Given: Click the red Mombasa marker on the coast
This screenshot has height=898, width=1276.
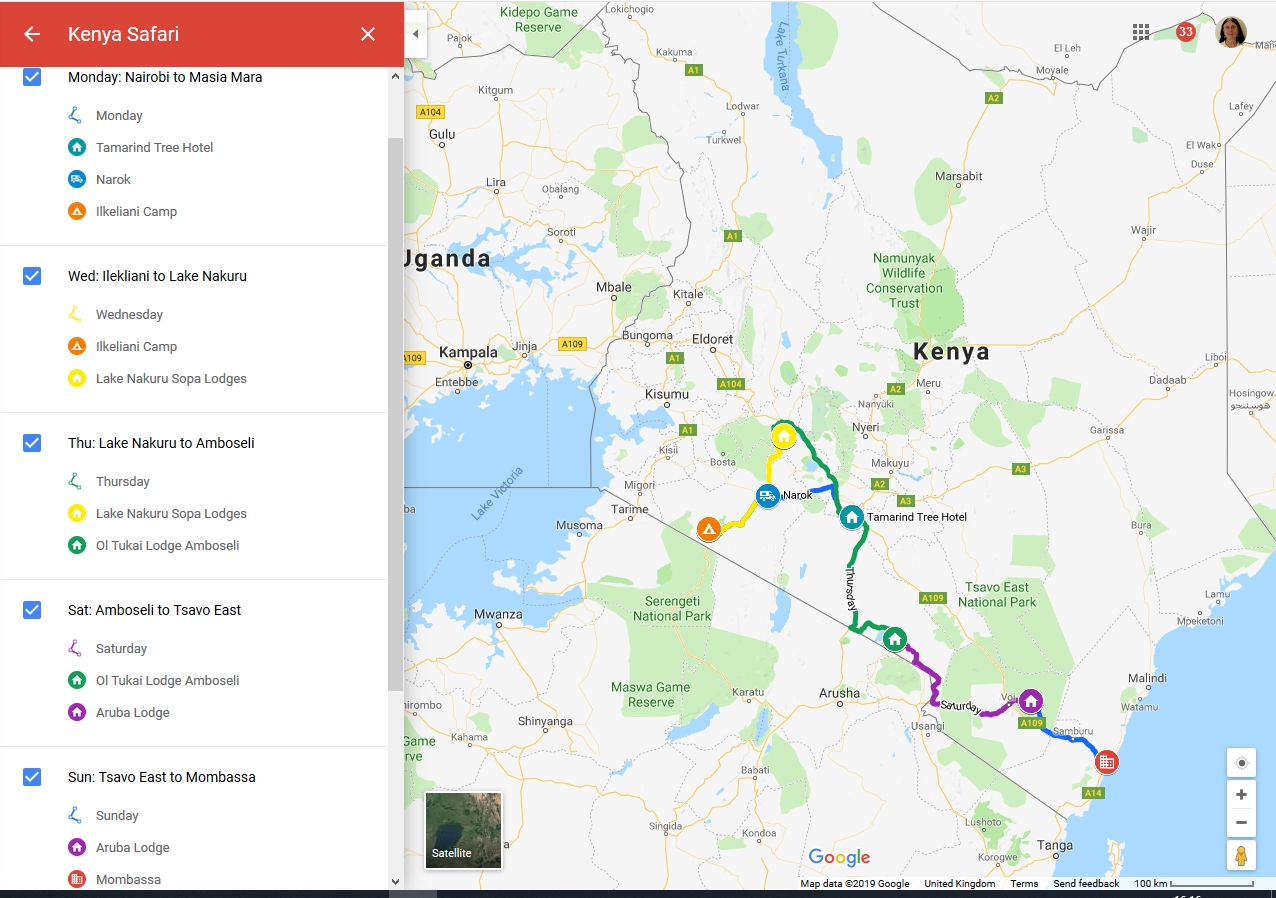Looking at the screenshot, I should [1106, 762].
